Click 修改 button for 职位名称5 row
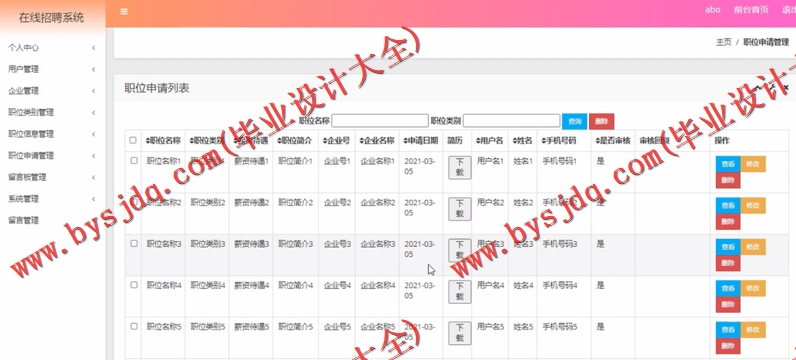 click(753, 330)
